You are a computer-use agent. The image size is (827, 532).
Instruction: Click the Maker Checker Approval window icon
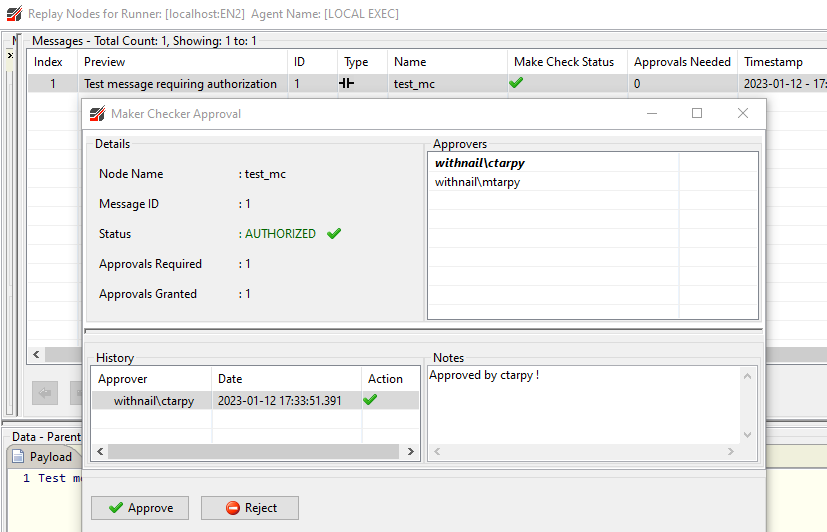pyautogui.click(x=98, y=114)
